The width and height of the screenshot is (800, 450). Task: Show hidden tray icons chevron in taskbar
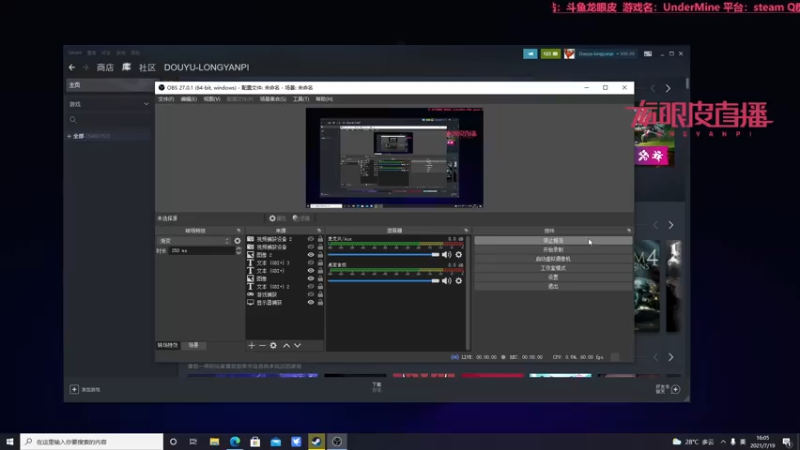723,442
